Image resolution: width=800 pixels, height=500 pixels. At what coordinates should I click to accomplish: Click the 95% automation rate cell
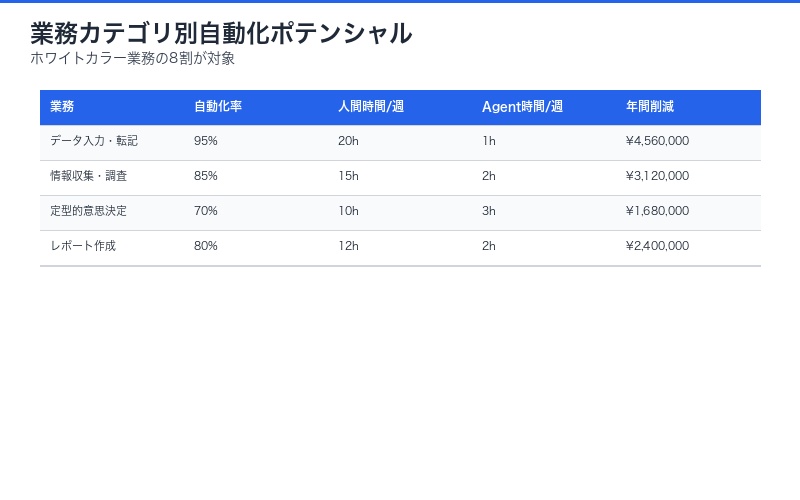206,141
